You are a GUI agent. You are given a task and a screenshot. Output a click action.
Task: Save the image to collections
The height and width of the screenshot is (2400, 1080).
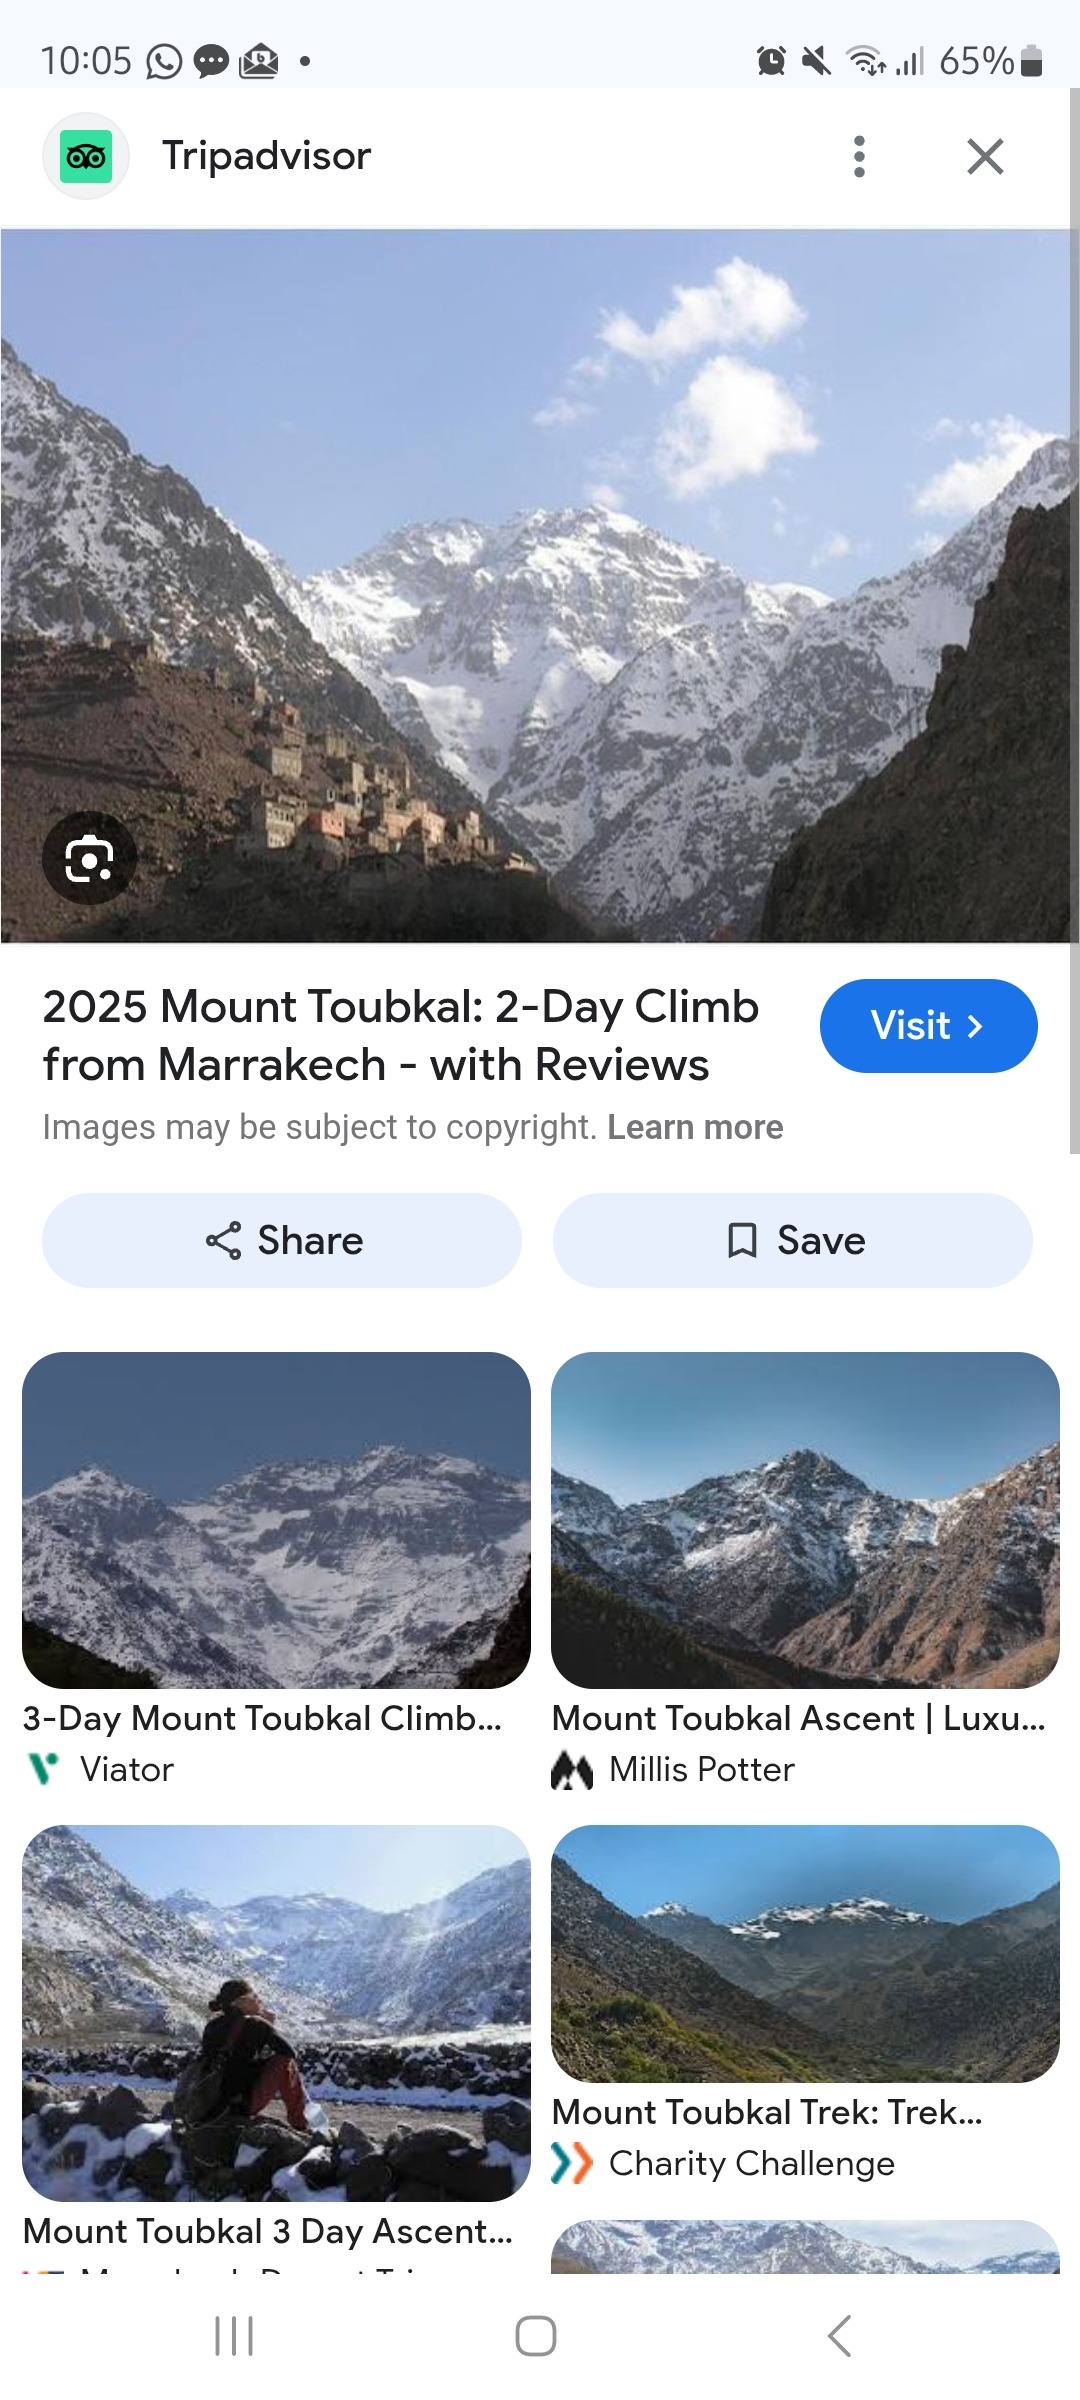793,1241
